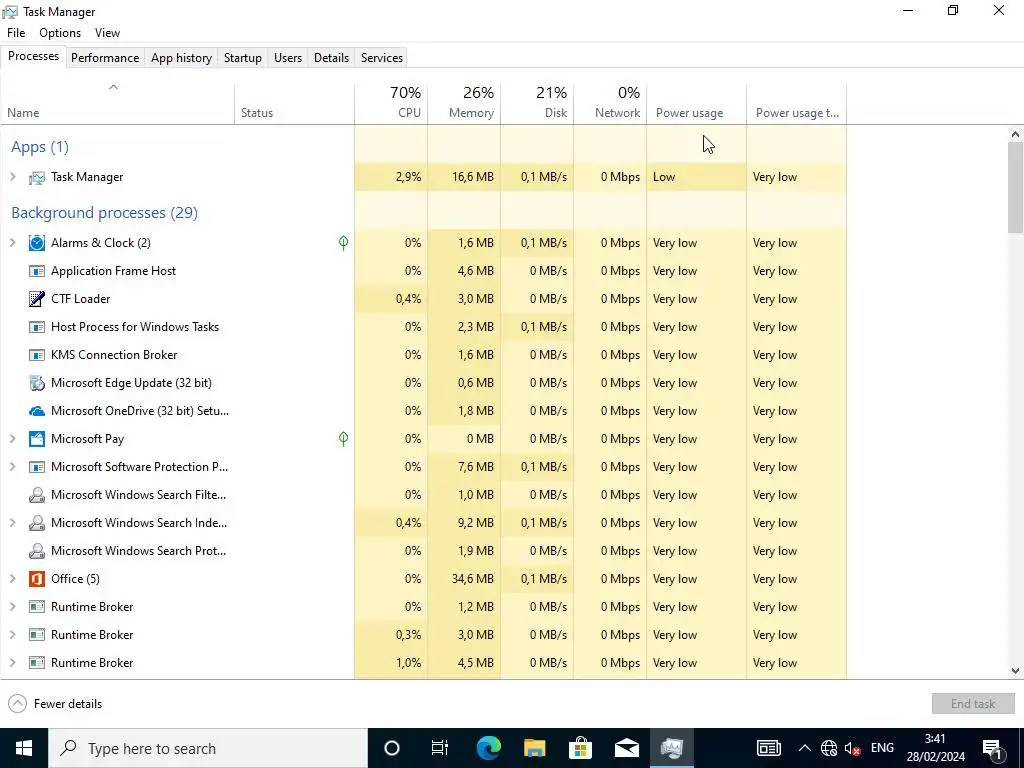The width and height of the screenshot is (1024, 768).
Task: Sort processes by Memory column
Action: [x=464, y=103]
